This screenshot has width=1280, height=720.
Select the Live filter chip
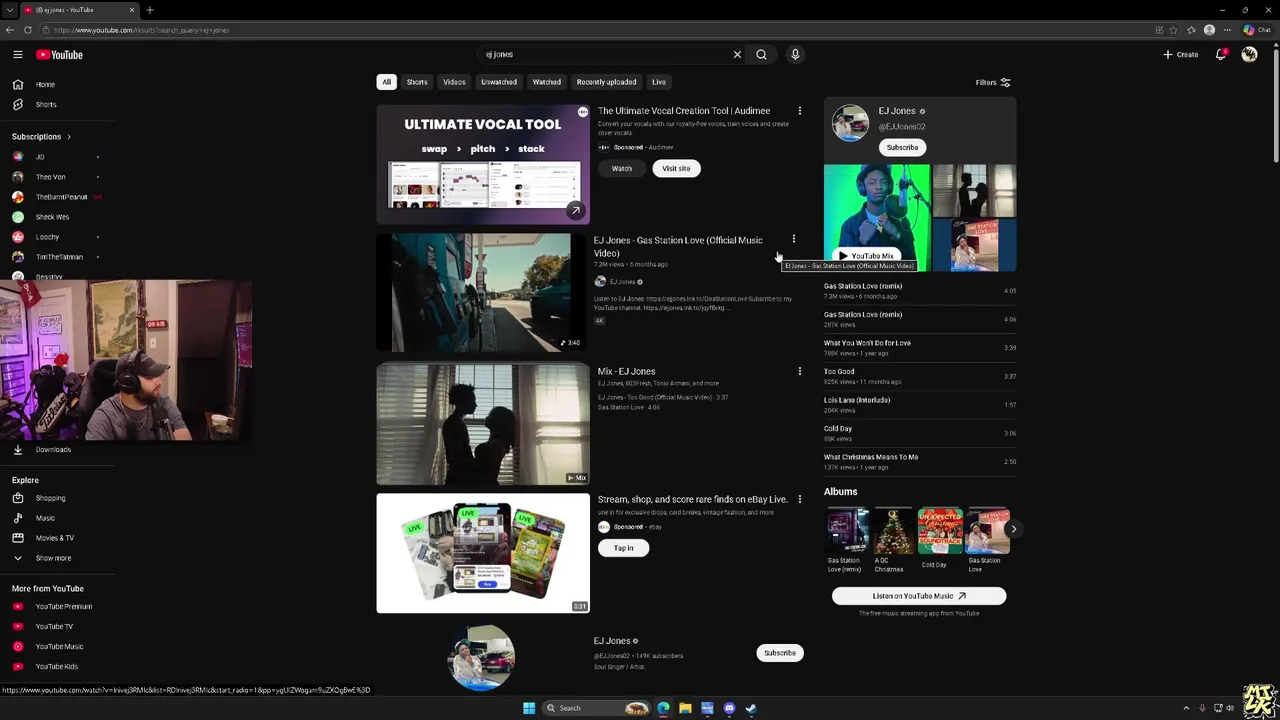coord(659,82)
